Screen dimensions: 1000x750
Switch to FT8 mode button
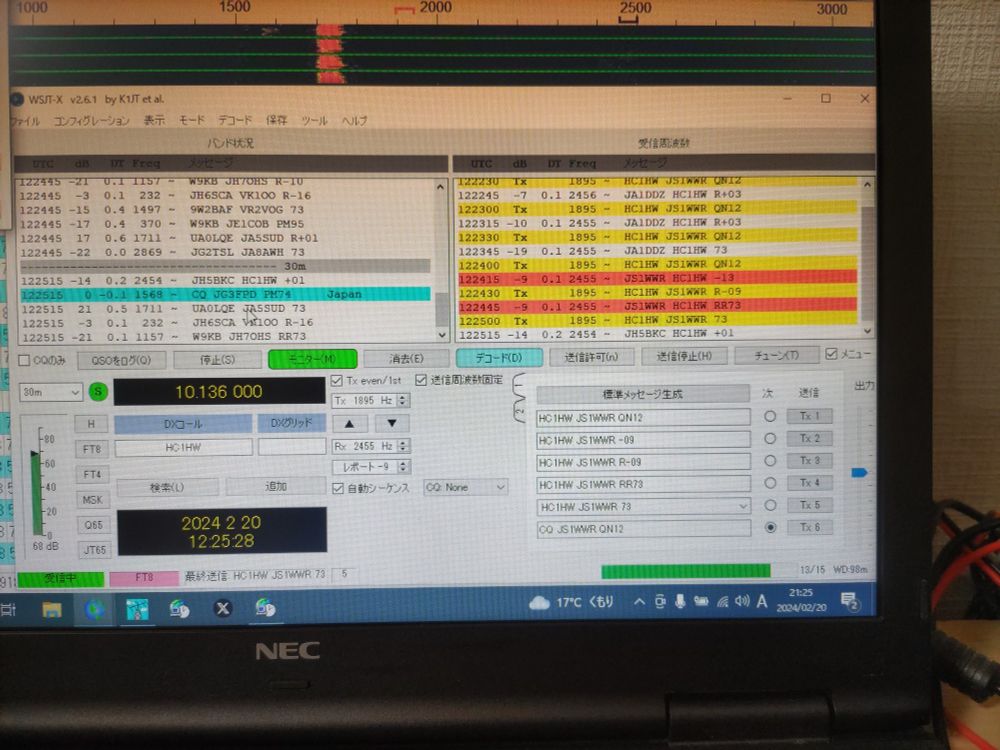click(x=92, y=449)
